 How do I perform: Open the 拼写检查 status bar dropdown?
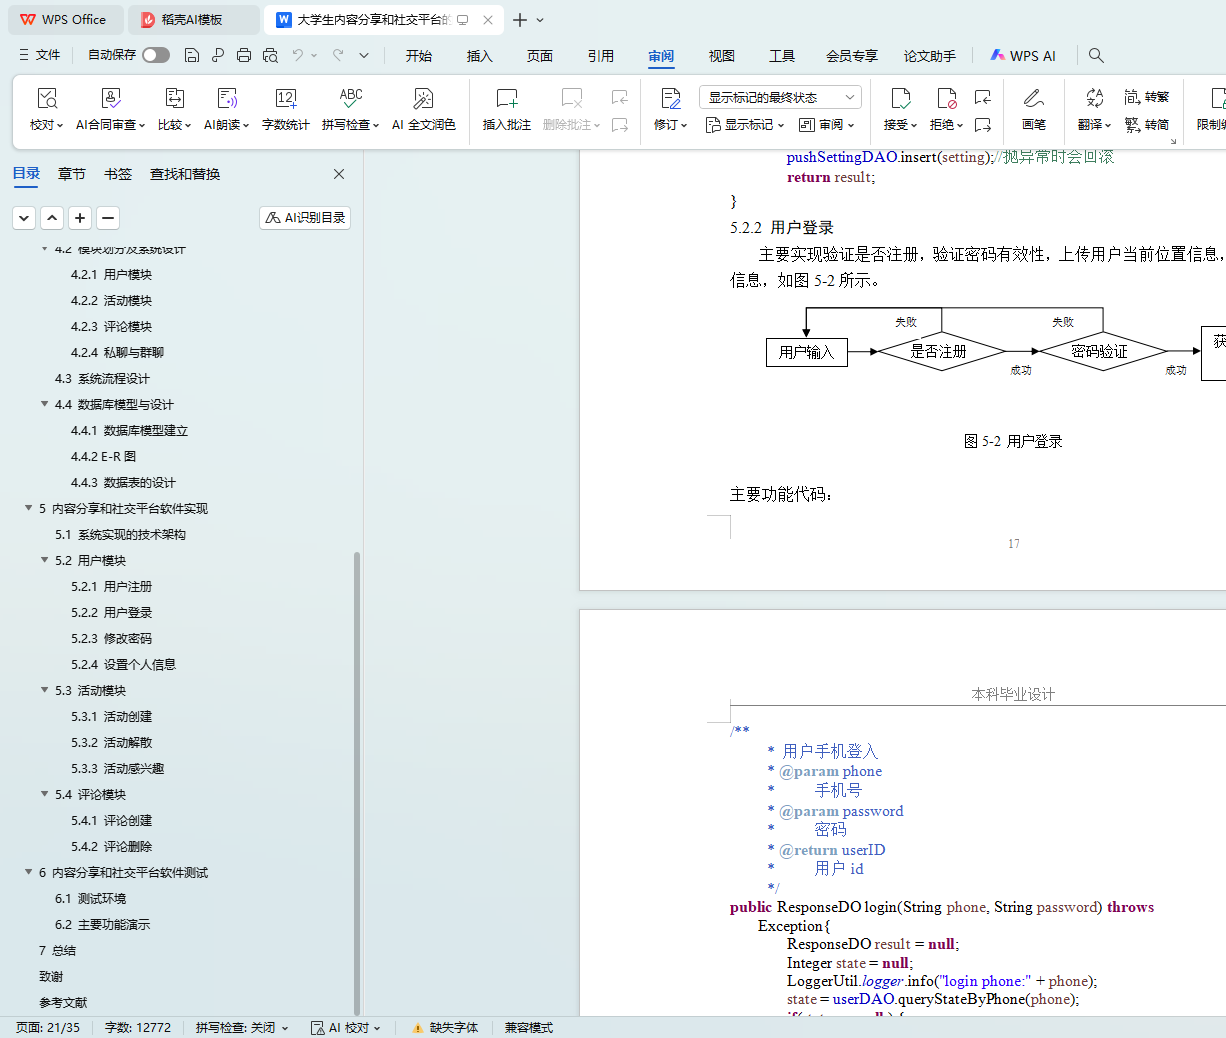(x=242, y=1028)
